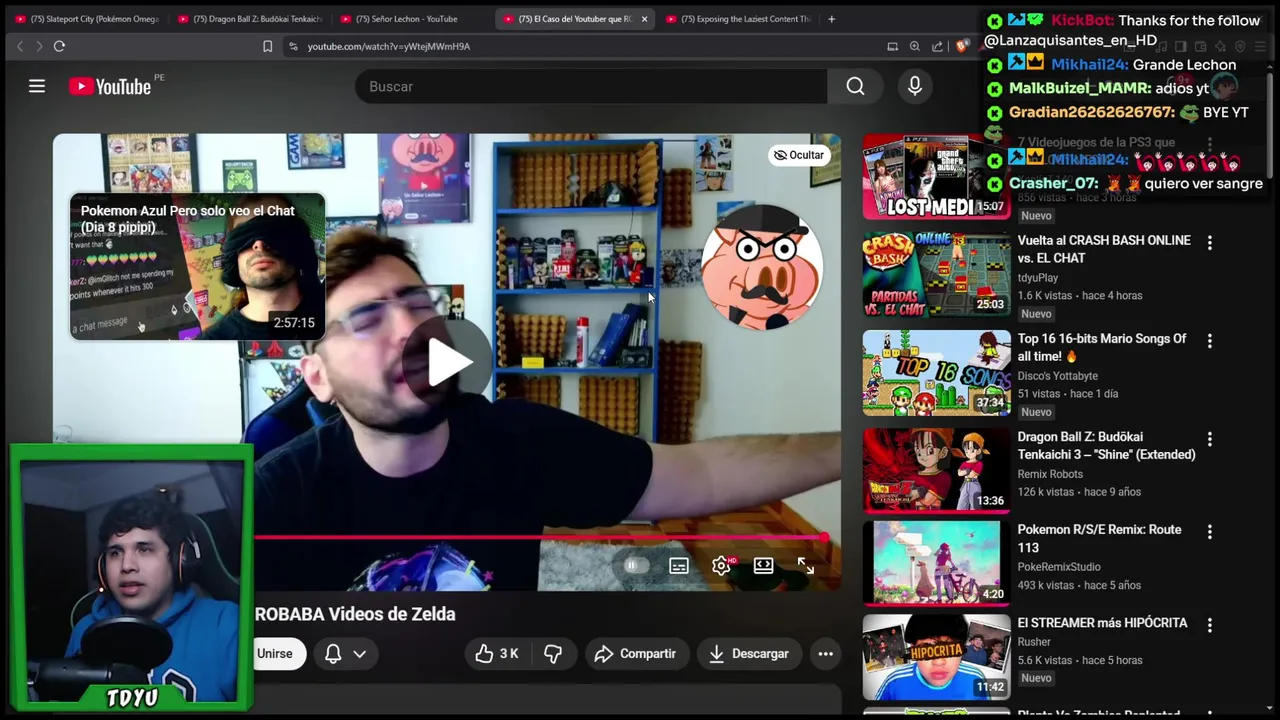Viewport: 1280px width, 720px height.
Task: Dislike the video with thumbs down
Action: point(553,653)
